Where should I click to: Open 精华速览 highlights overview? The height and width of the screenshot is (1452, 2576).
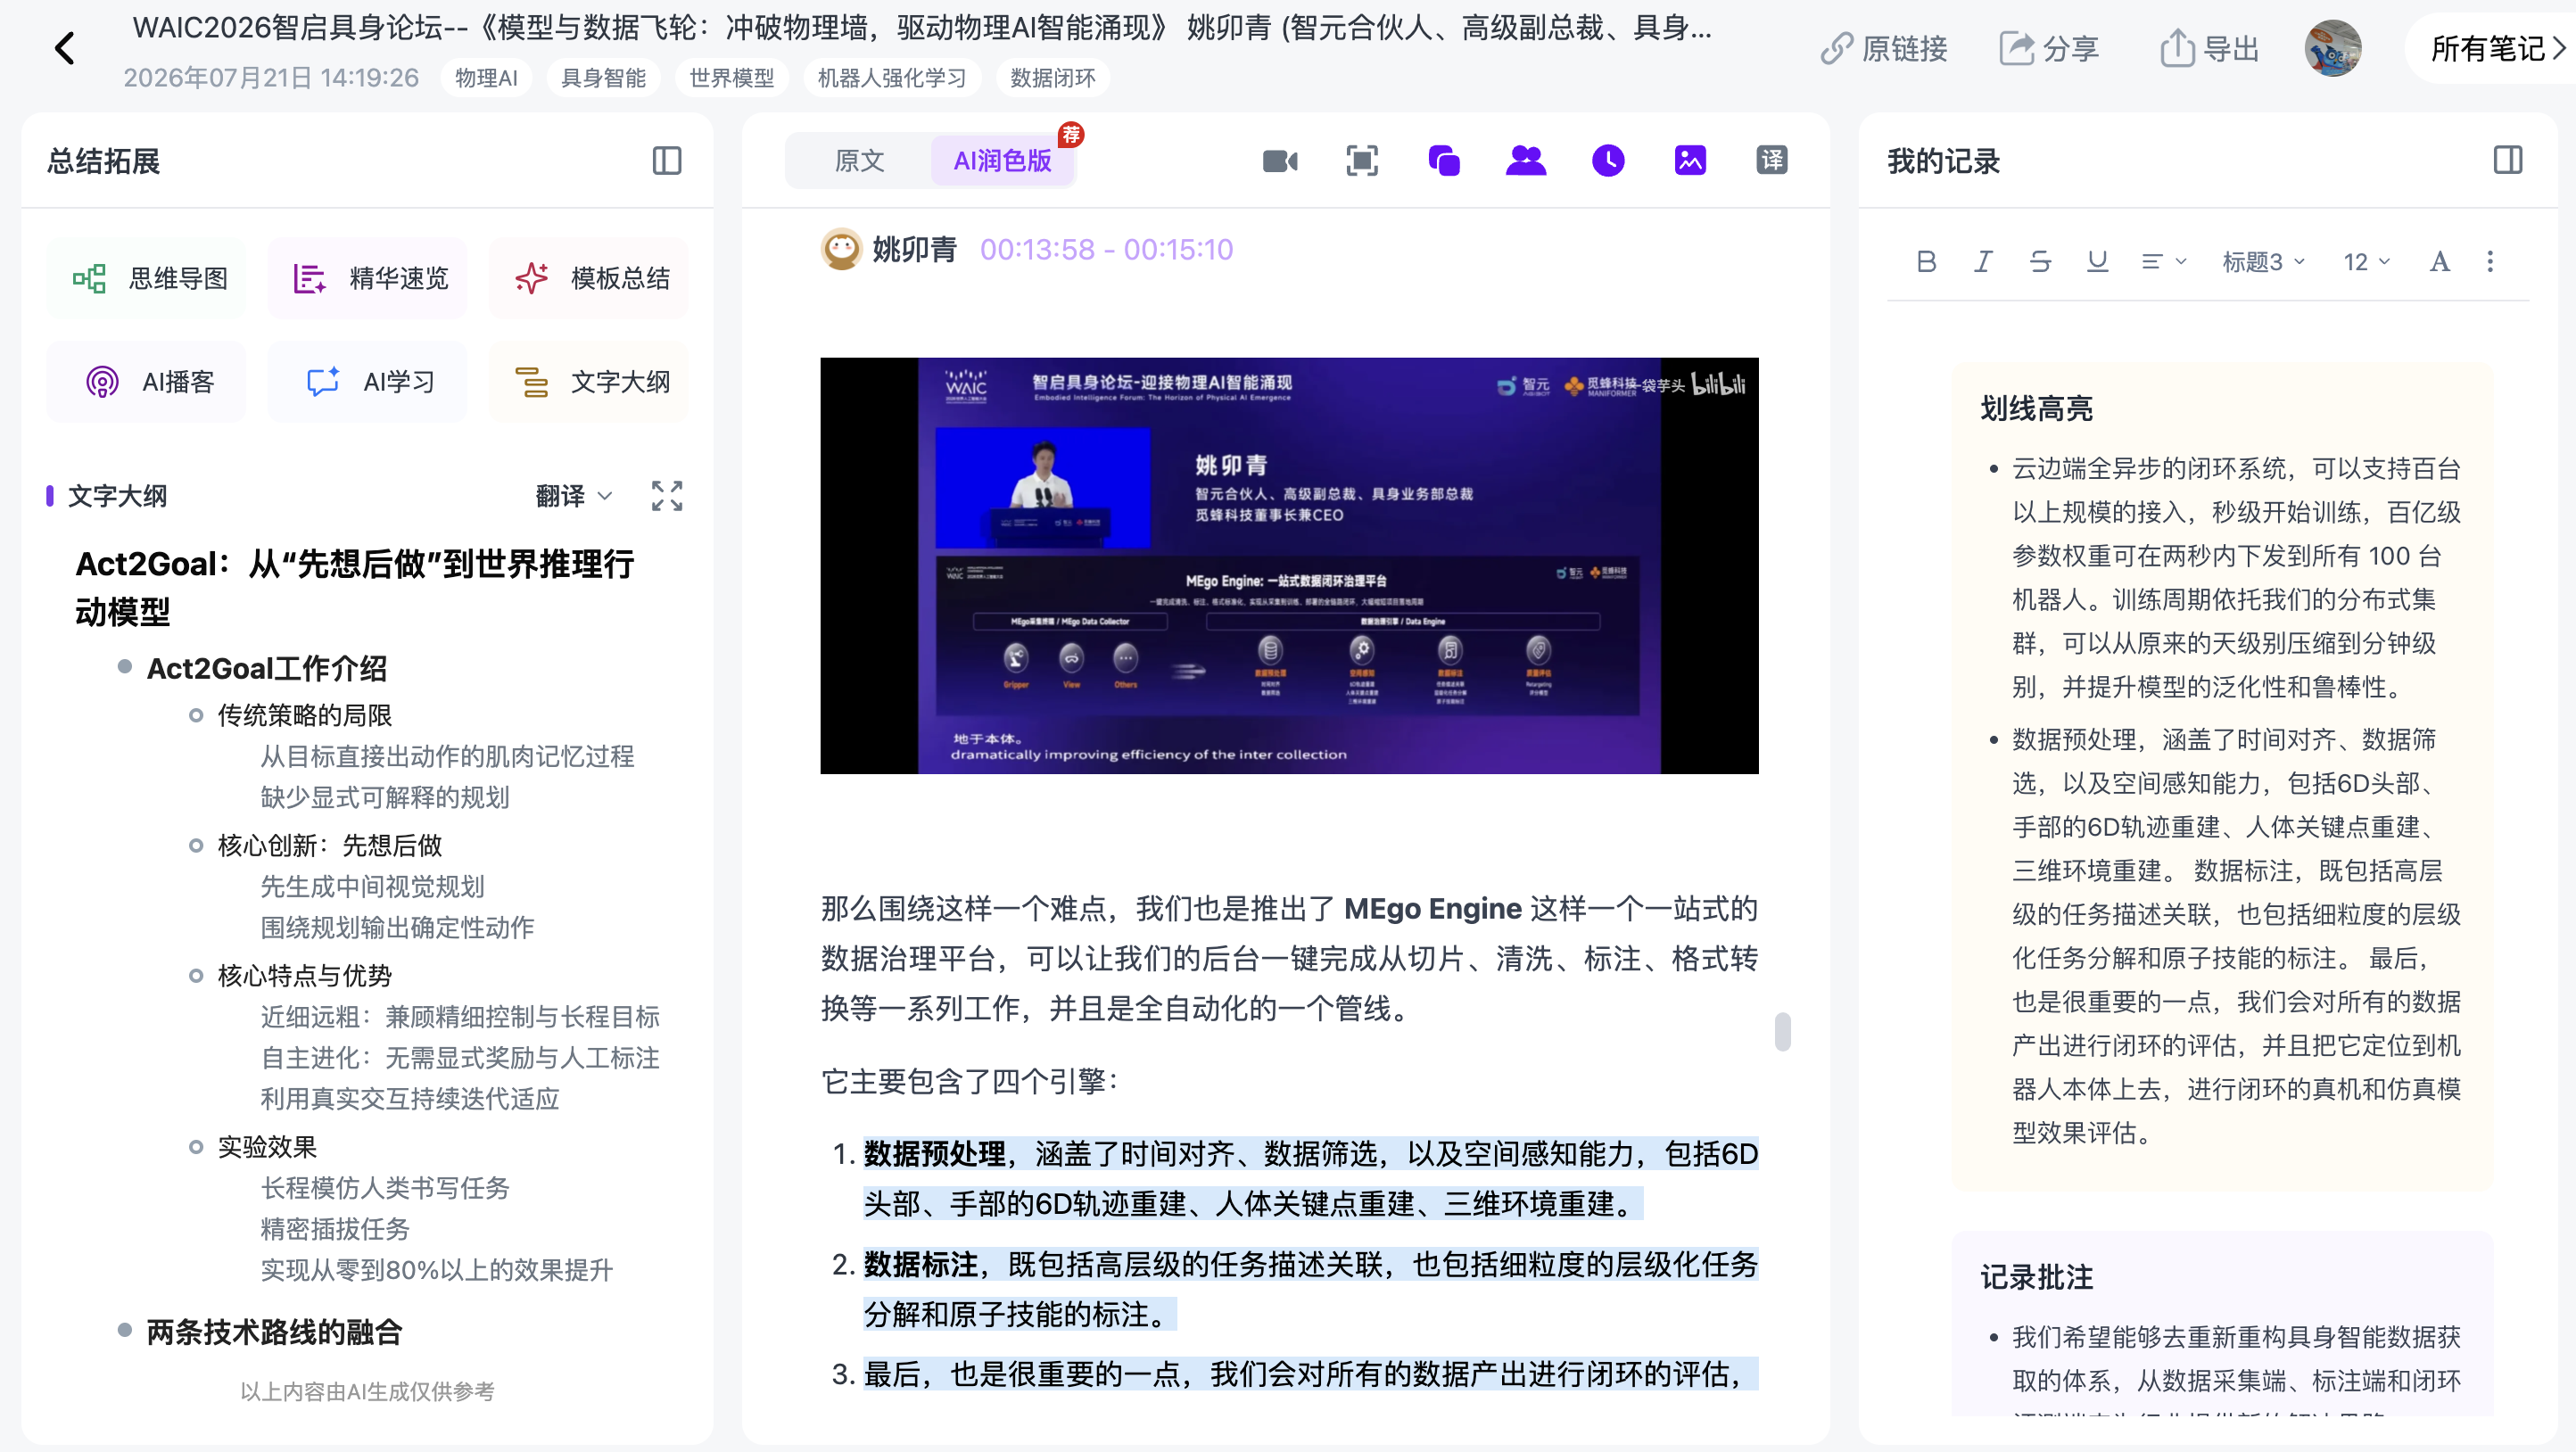[367, 278]
